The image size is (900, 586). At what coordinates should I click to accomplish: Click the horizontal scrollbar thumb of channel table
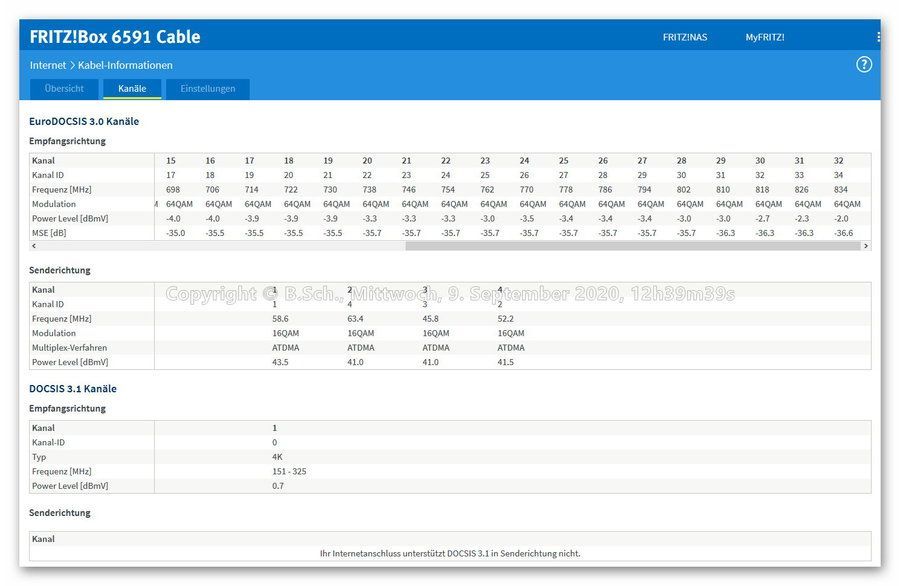pos(632,246)
